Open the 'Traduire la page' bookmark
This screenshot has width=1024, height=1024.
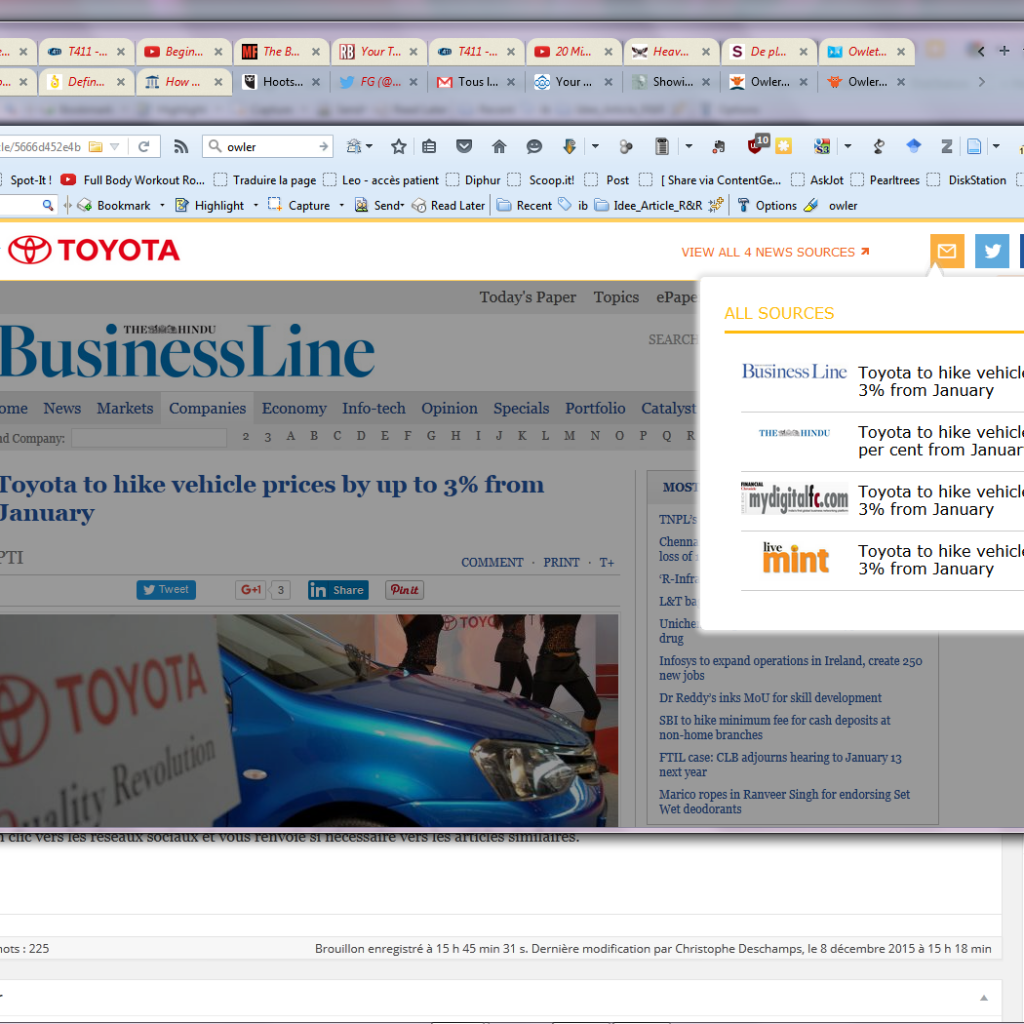coord(265,180)
